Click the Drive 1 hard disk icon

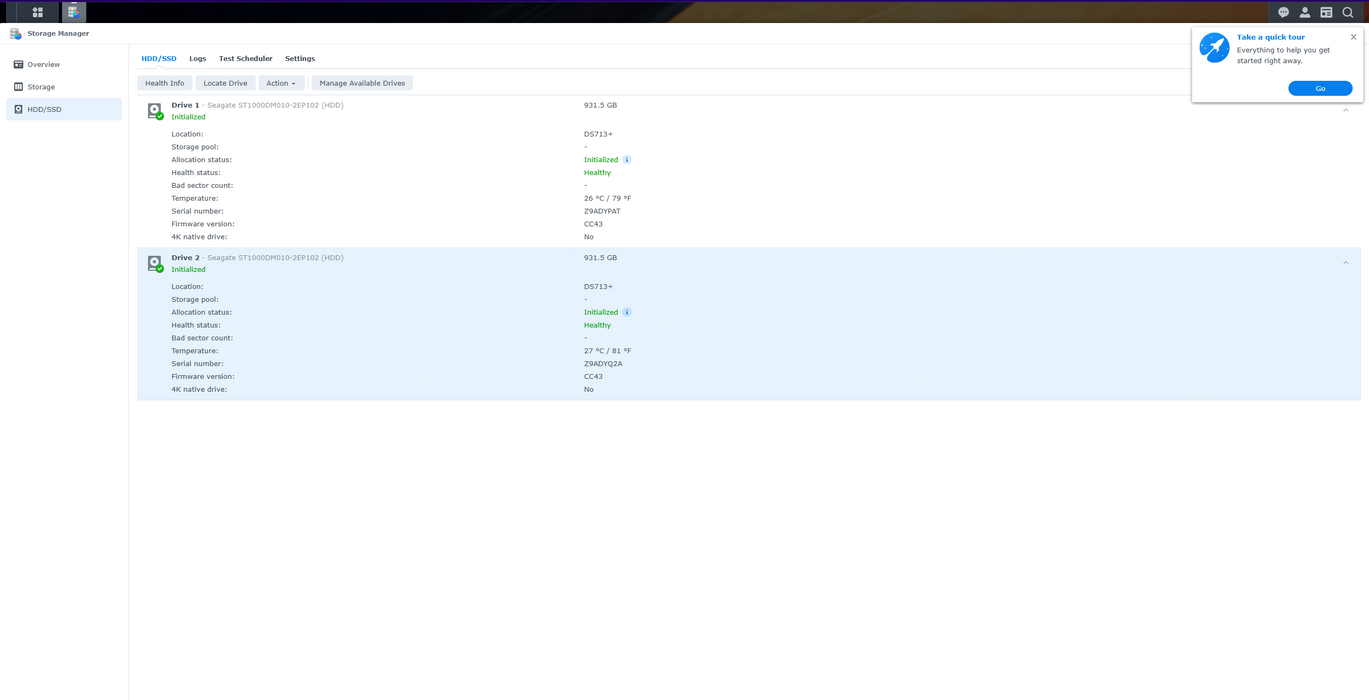(155, 110)
